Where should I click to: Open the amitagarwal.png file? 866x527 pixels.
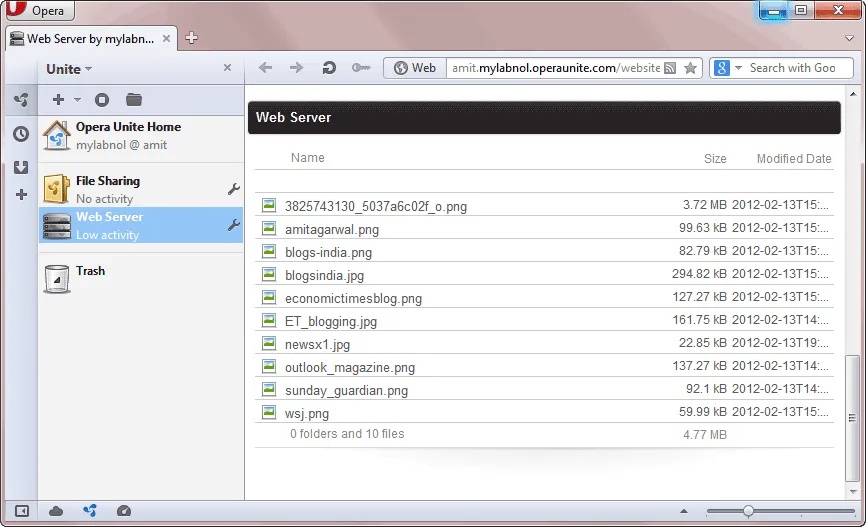coord(331,229)
